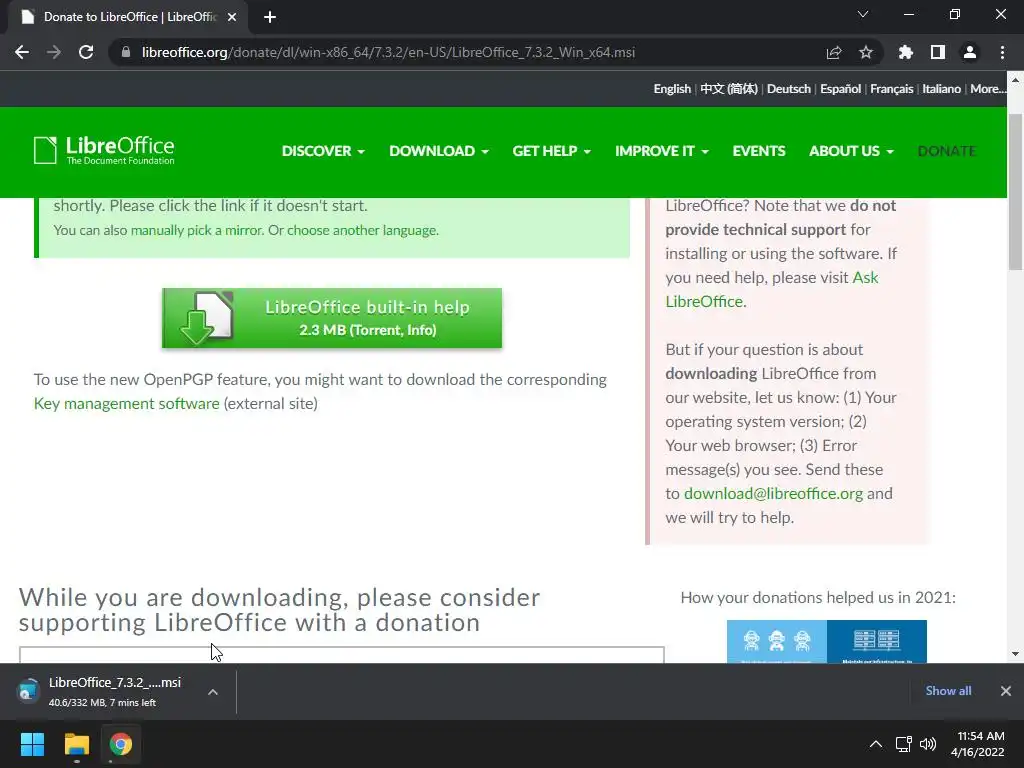
Task: Go back using the browser back arrow
Action: click(x=22, y=52)
